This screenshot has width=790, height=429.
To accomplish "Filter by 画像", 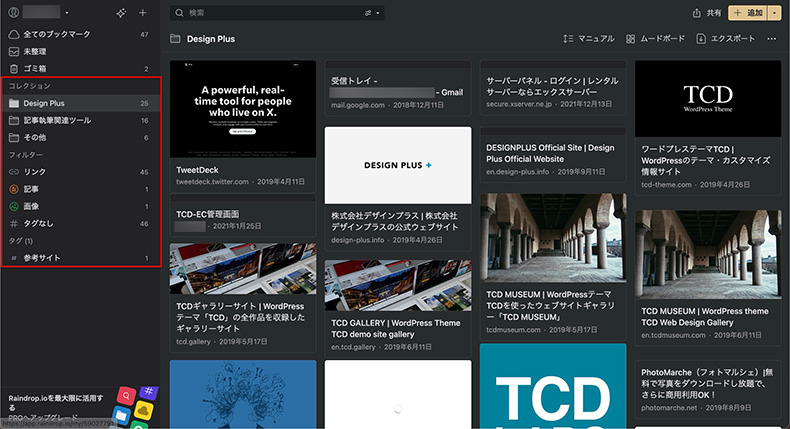I will point(81,206).
